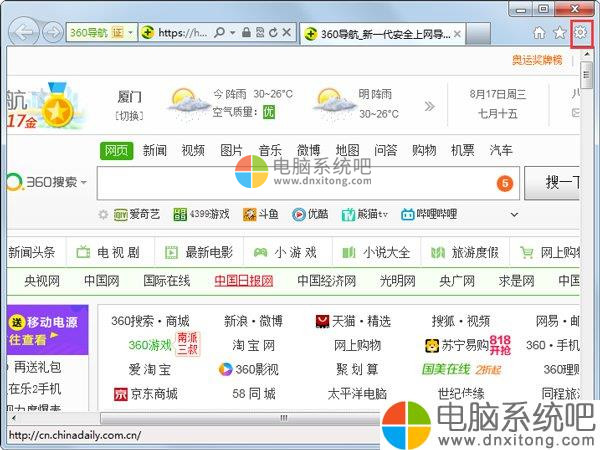The height and width of the screenshot is (450, 600).
Task: Select the 地图 search tab
Action: [x=347, y=150]
